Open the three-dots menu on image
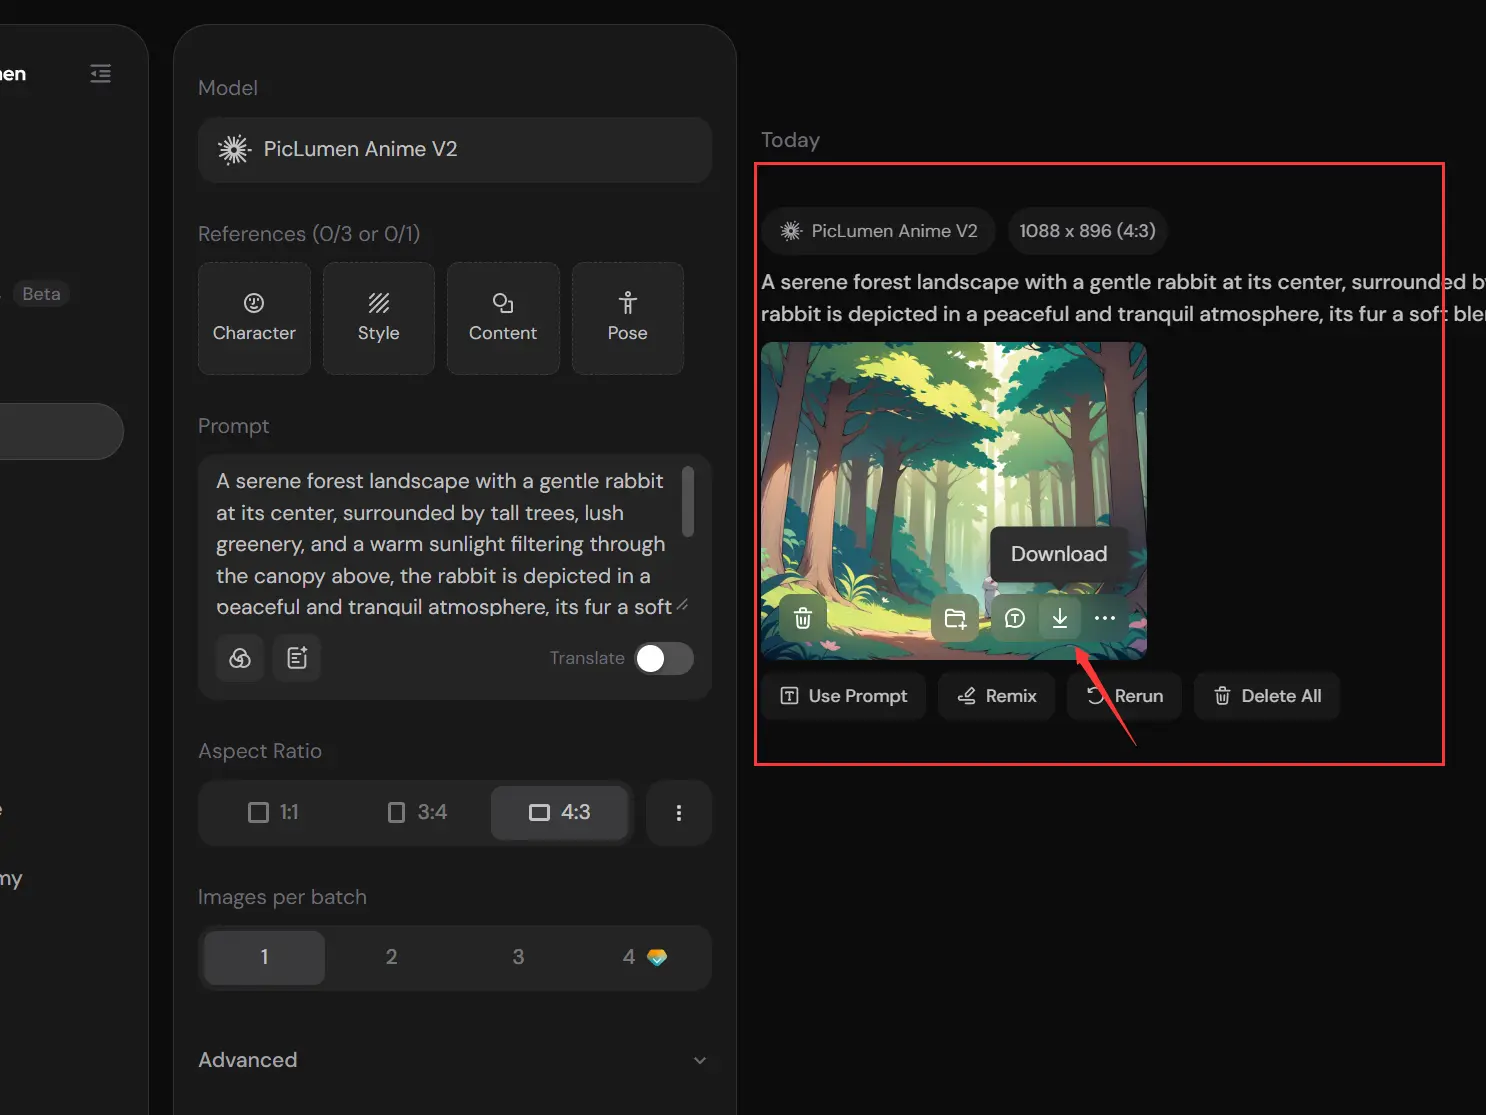Viewport: 1486px width, 1115px height. point(1104,618)
